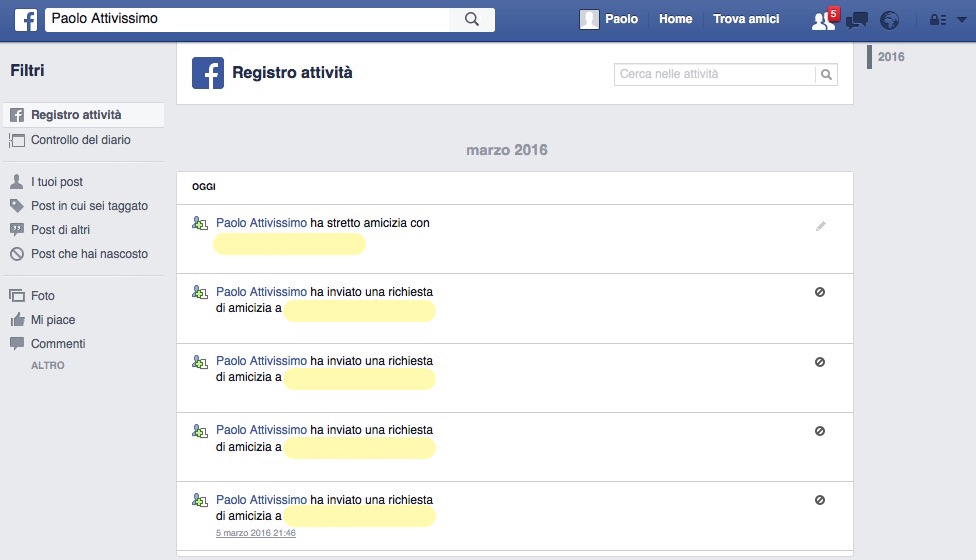The width and height of the screenshot is (976, 560).
Task: Click the blocked circle icon for hidden posts
Action: 17,254
